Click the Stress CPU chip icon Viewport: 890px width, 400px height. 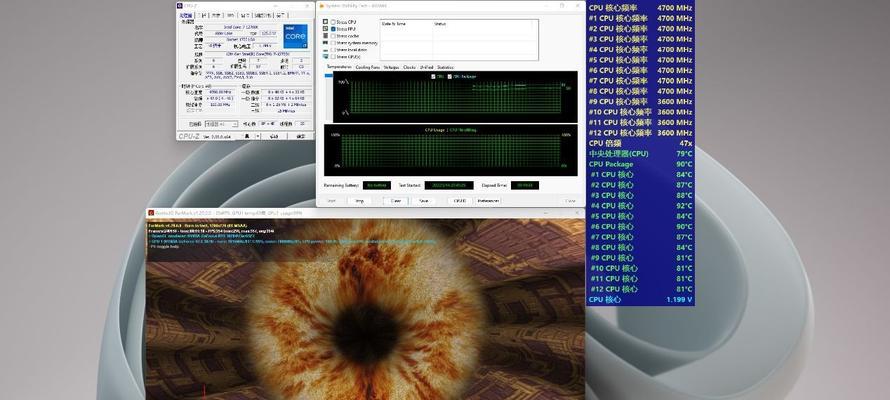[325, 22]
